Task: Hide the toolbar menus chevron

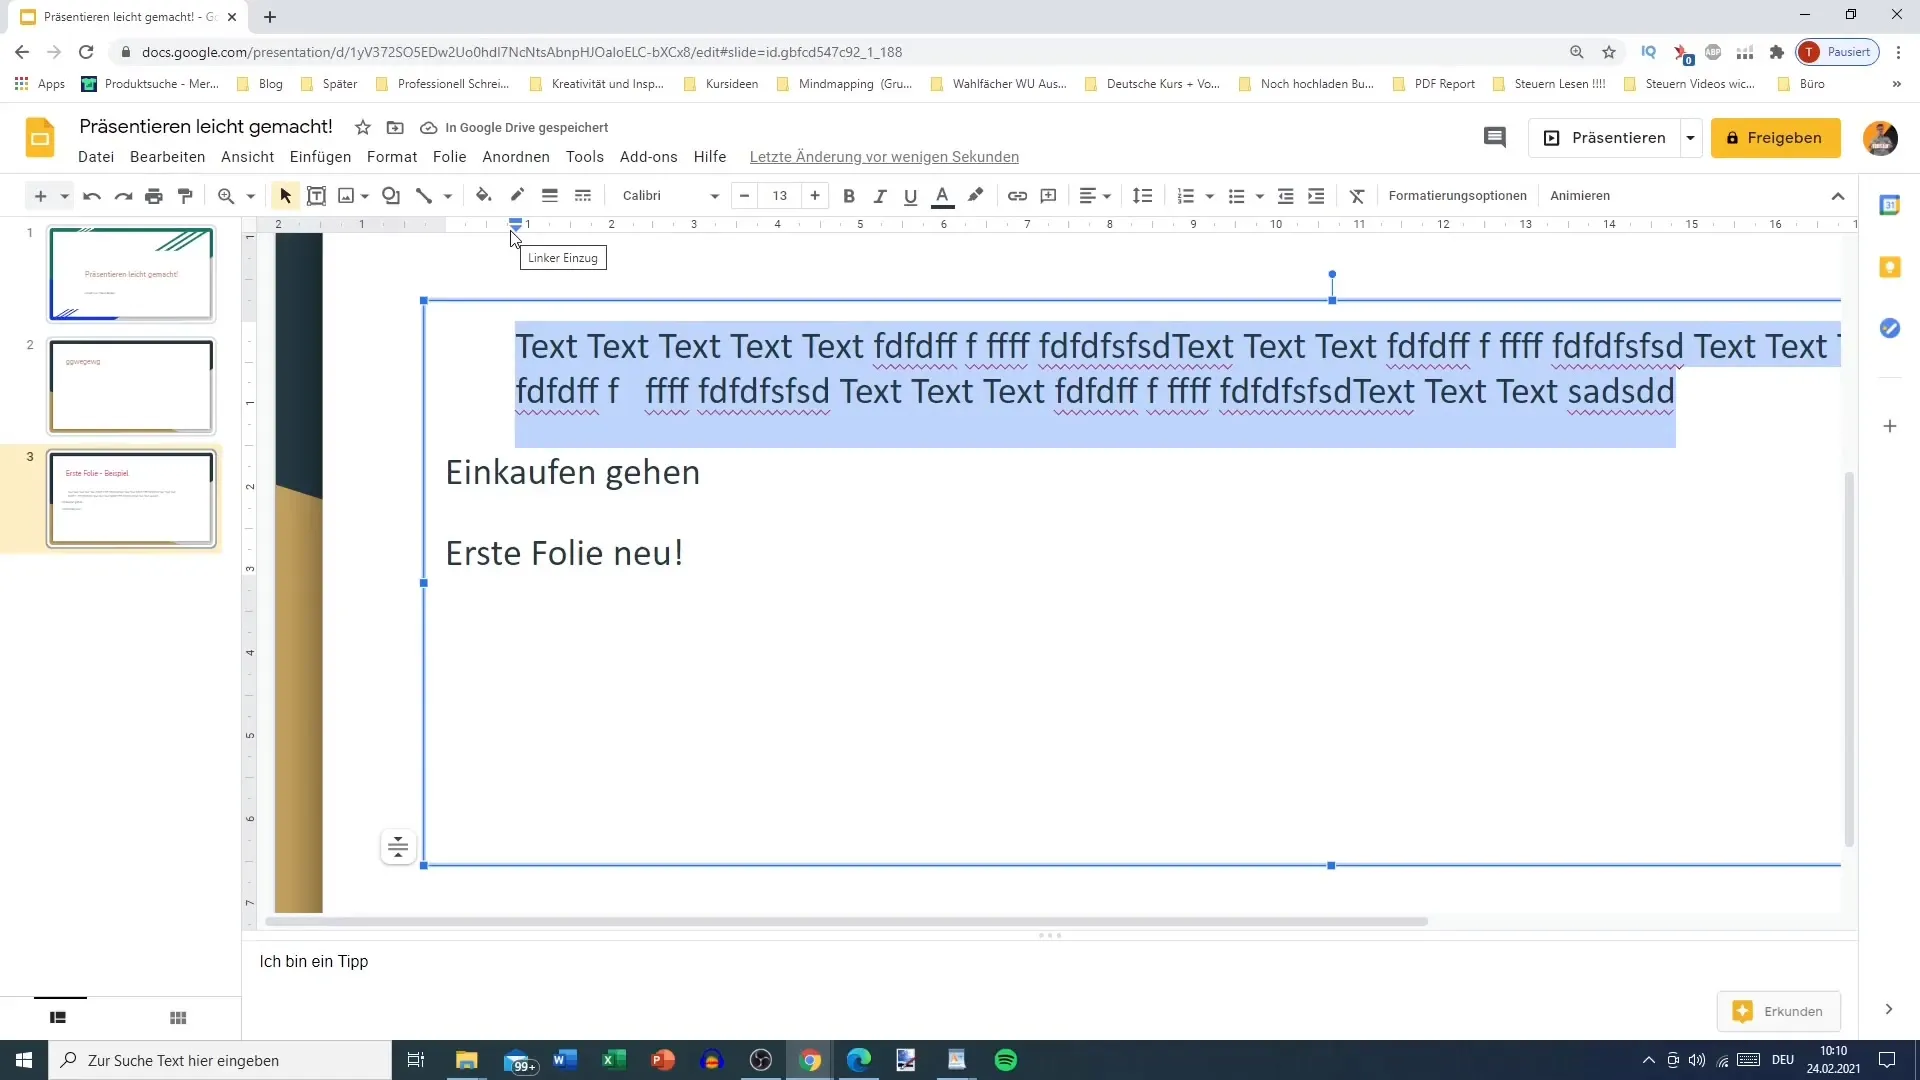Action: point(1838,196)
